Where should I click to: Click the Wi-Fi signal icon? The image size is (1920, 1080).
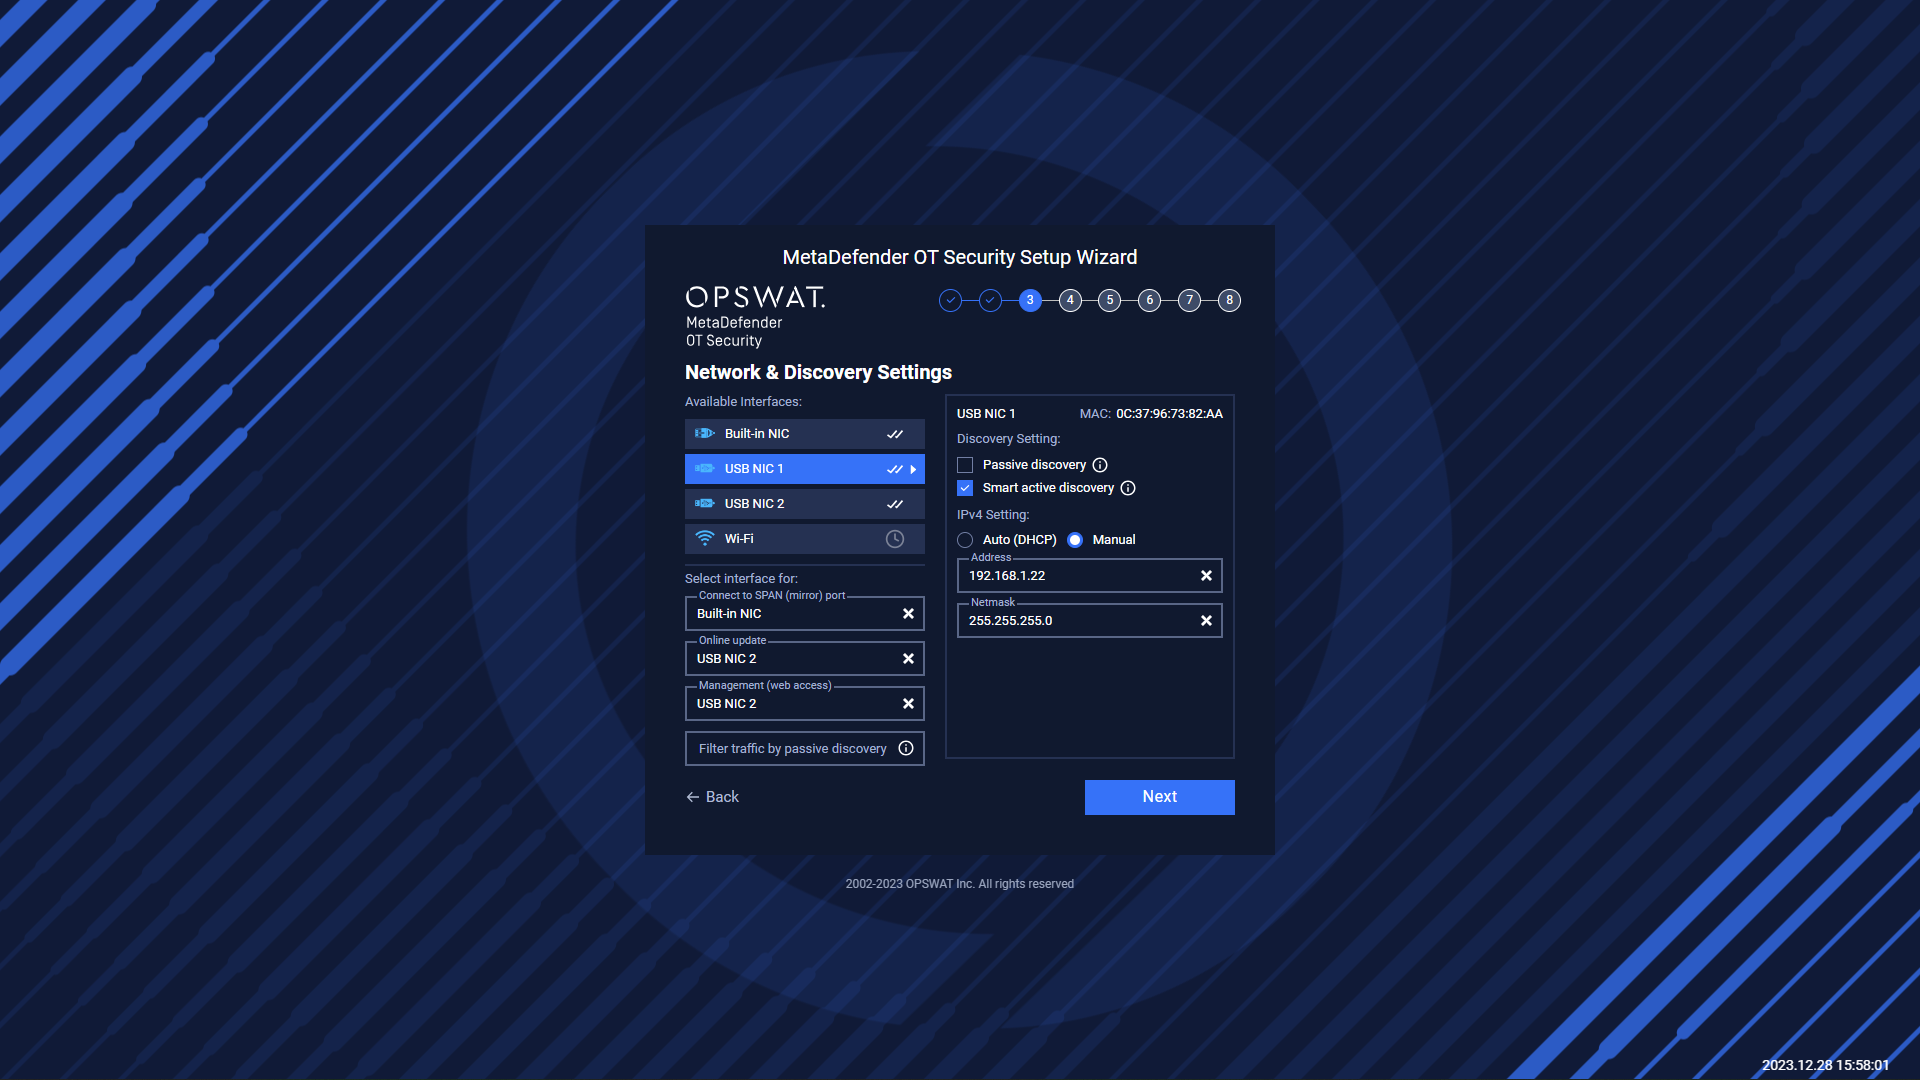pyautogui.click(x=705, y=539)
